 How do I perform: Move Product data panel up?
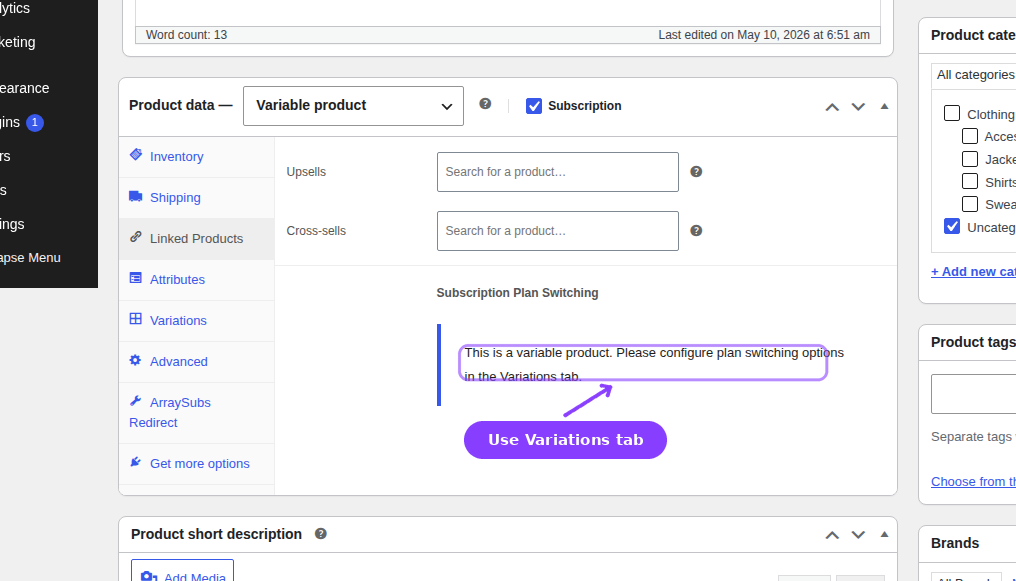[832, 107]
